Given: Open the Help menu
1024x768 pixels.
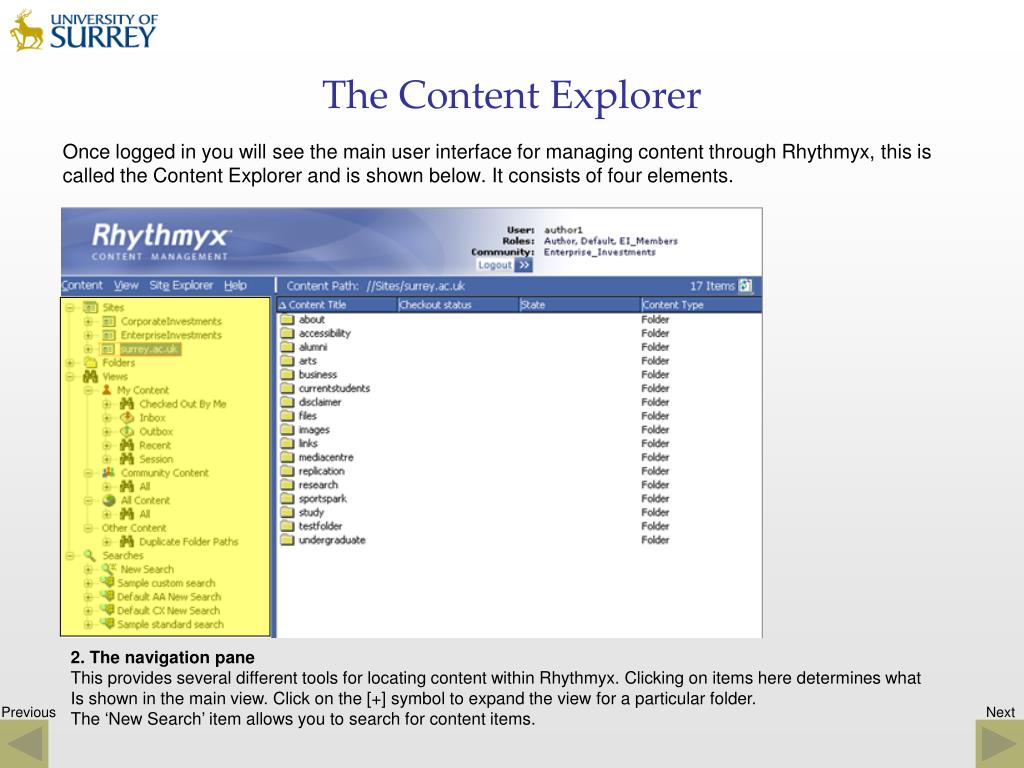Looking at the screenshot, I should 235,285.
